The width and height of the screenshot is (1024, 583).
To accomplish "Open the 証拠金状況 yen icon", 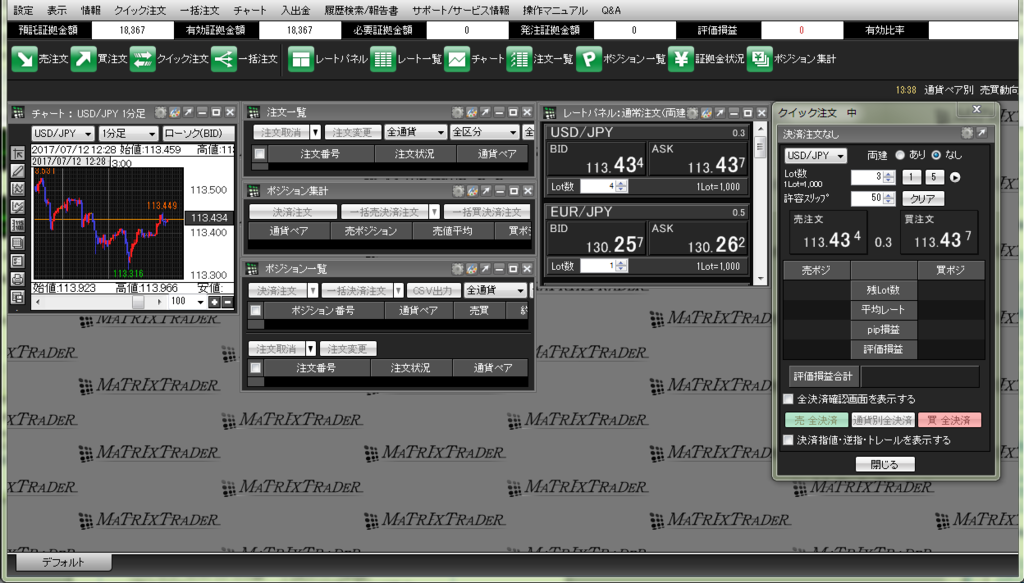I will (681, 59).
